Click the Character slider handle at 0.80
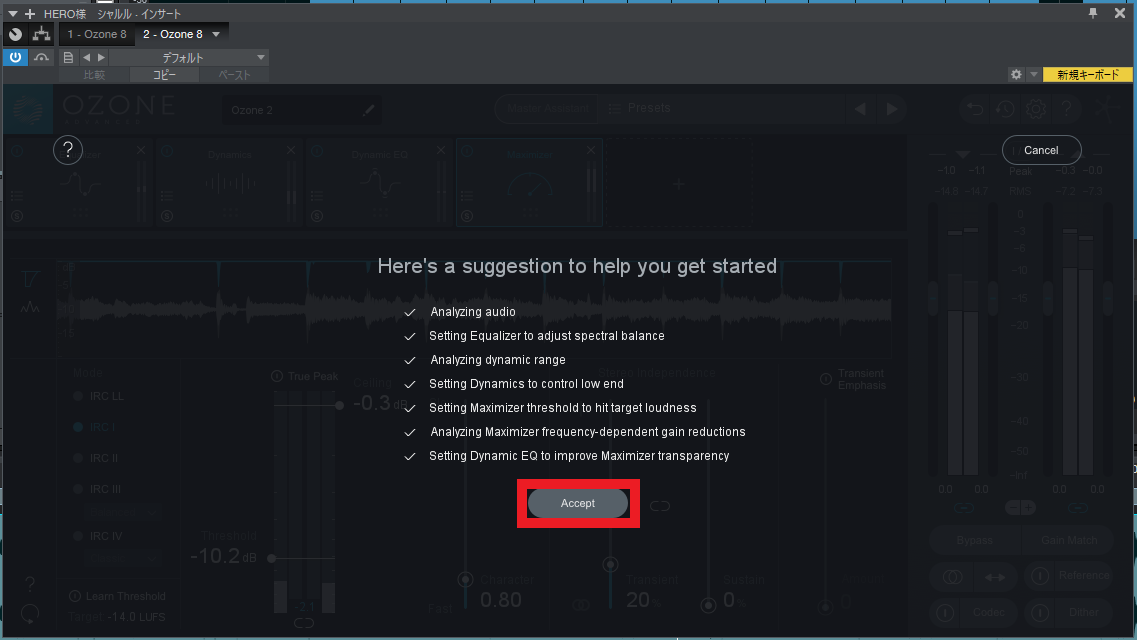The image size is (1137, 640). pos(466,579)
